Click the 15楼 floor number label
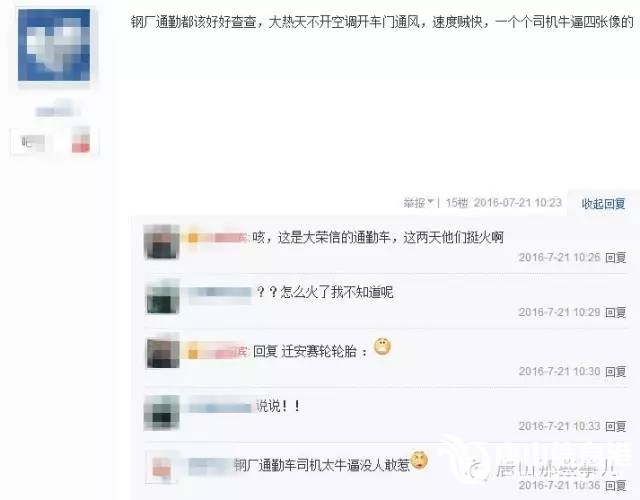 [x=457, y=203]
